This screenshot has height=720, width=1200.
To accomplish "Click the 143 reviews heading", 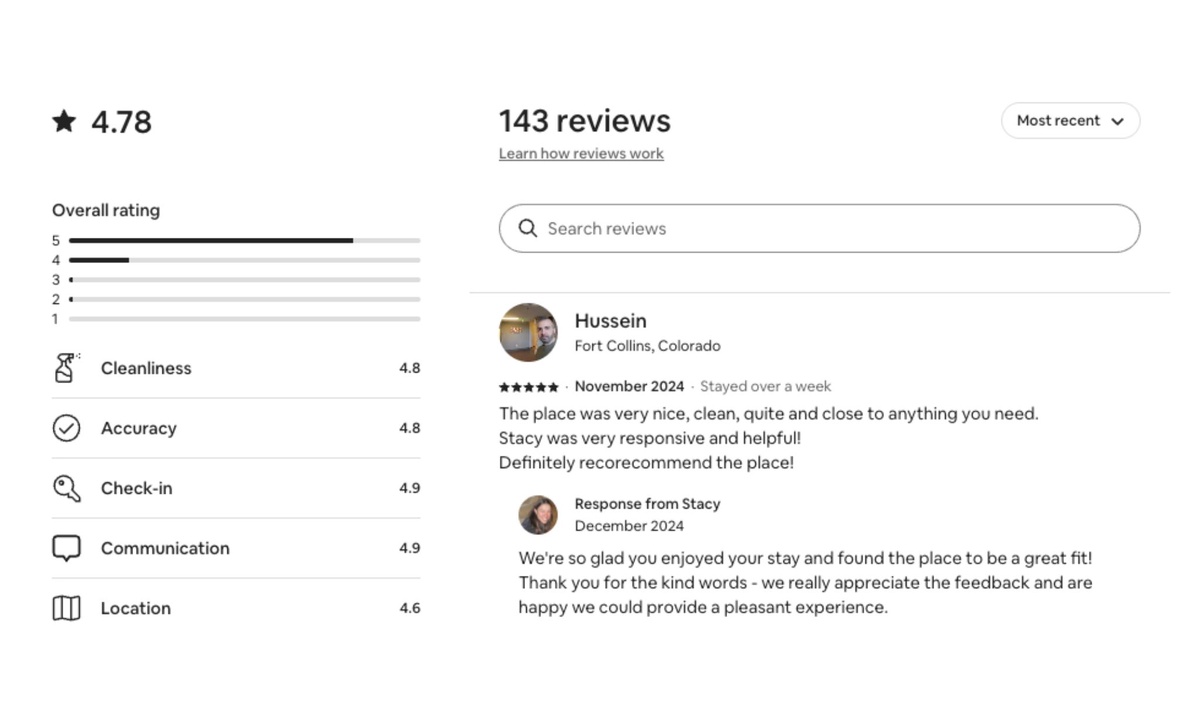I will click(585, 121).
